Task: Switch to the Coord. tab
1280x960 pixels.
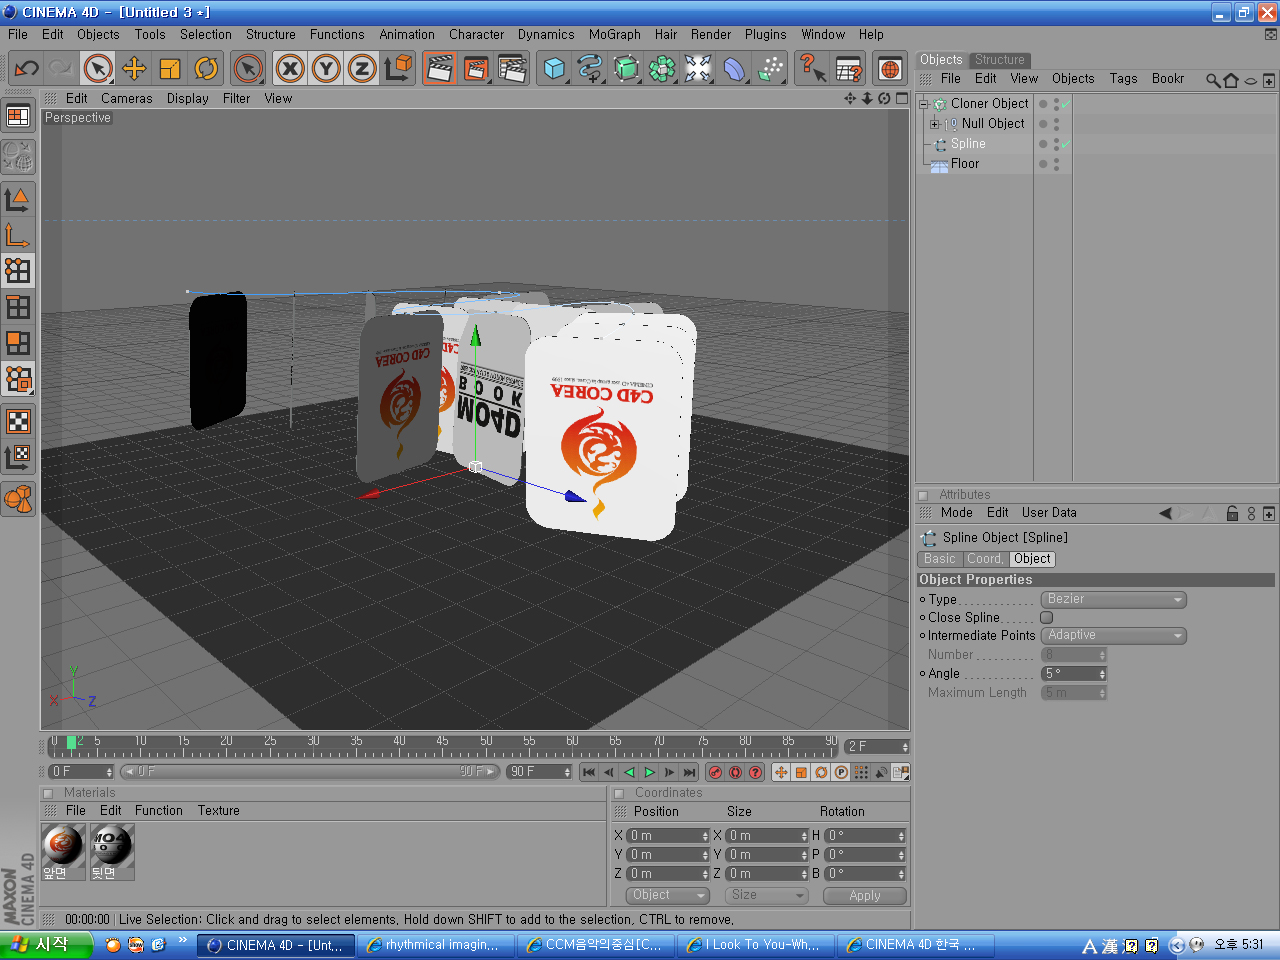Action: [x=984, y=559]
